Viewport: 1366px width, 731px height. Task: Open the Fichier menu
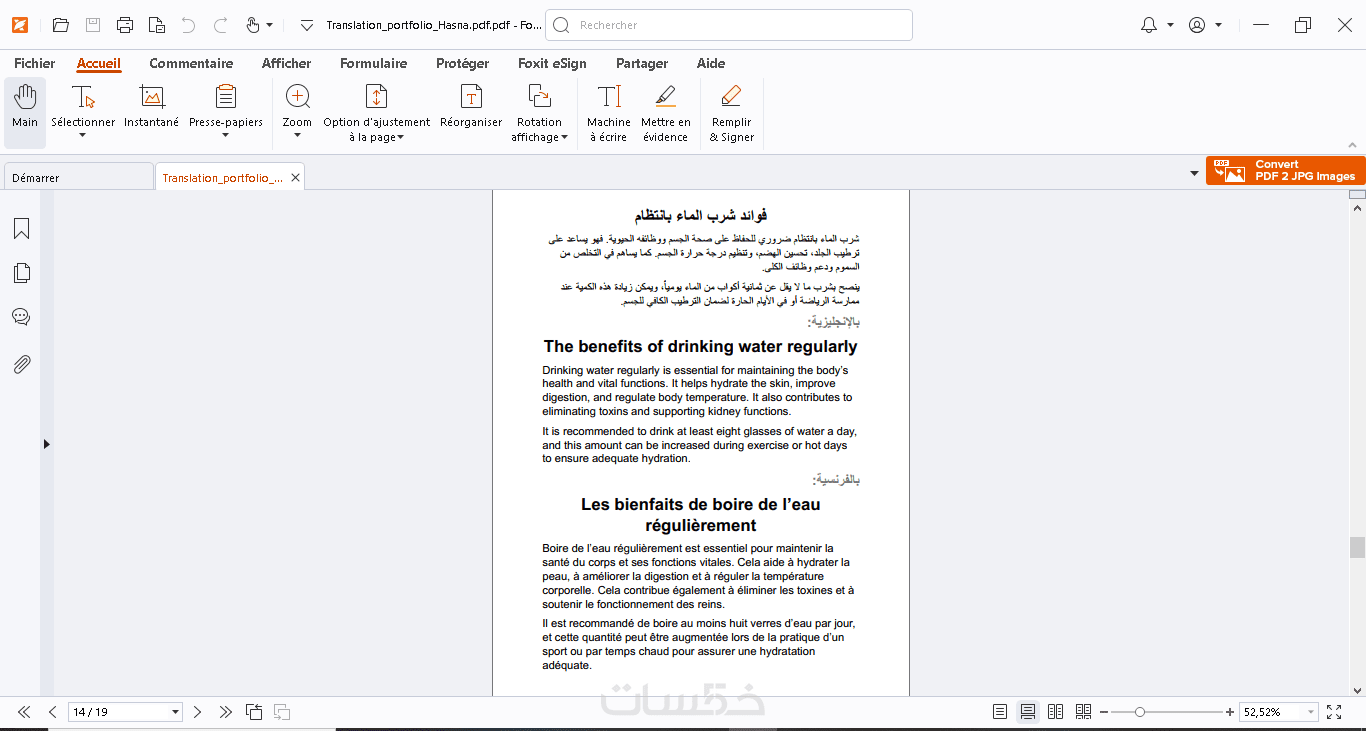35,63
